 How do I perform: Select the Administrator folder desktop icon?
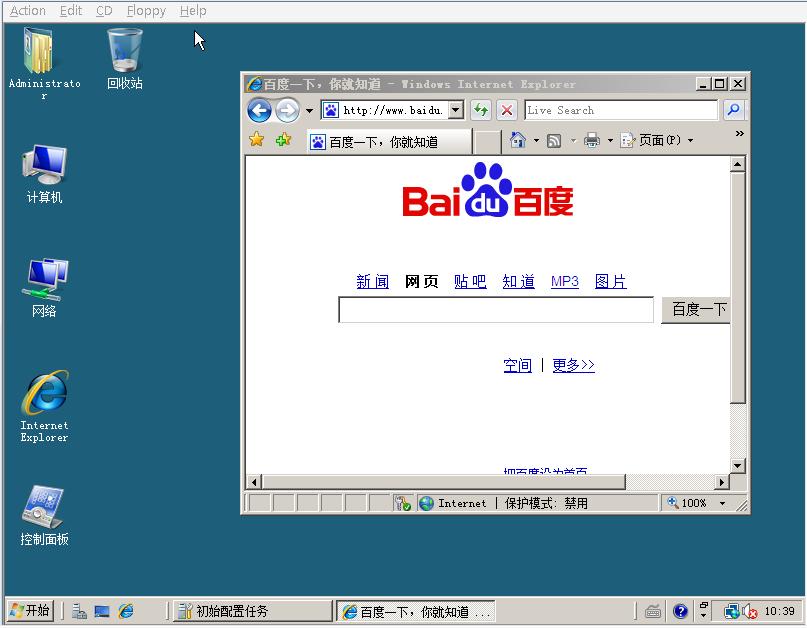(44, 64)
